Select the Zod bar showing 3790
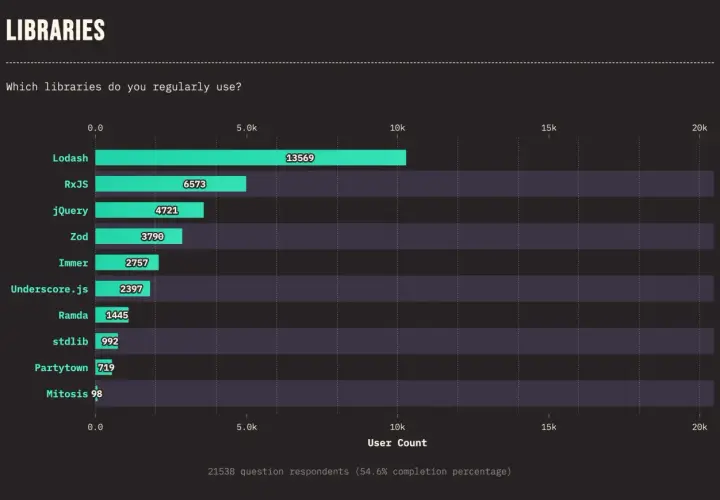720x500 pixels. [139, 236]
